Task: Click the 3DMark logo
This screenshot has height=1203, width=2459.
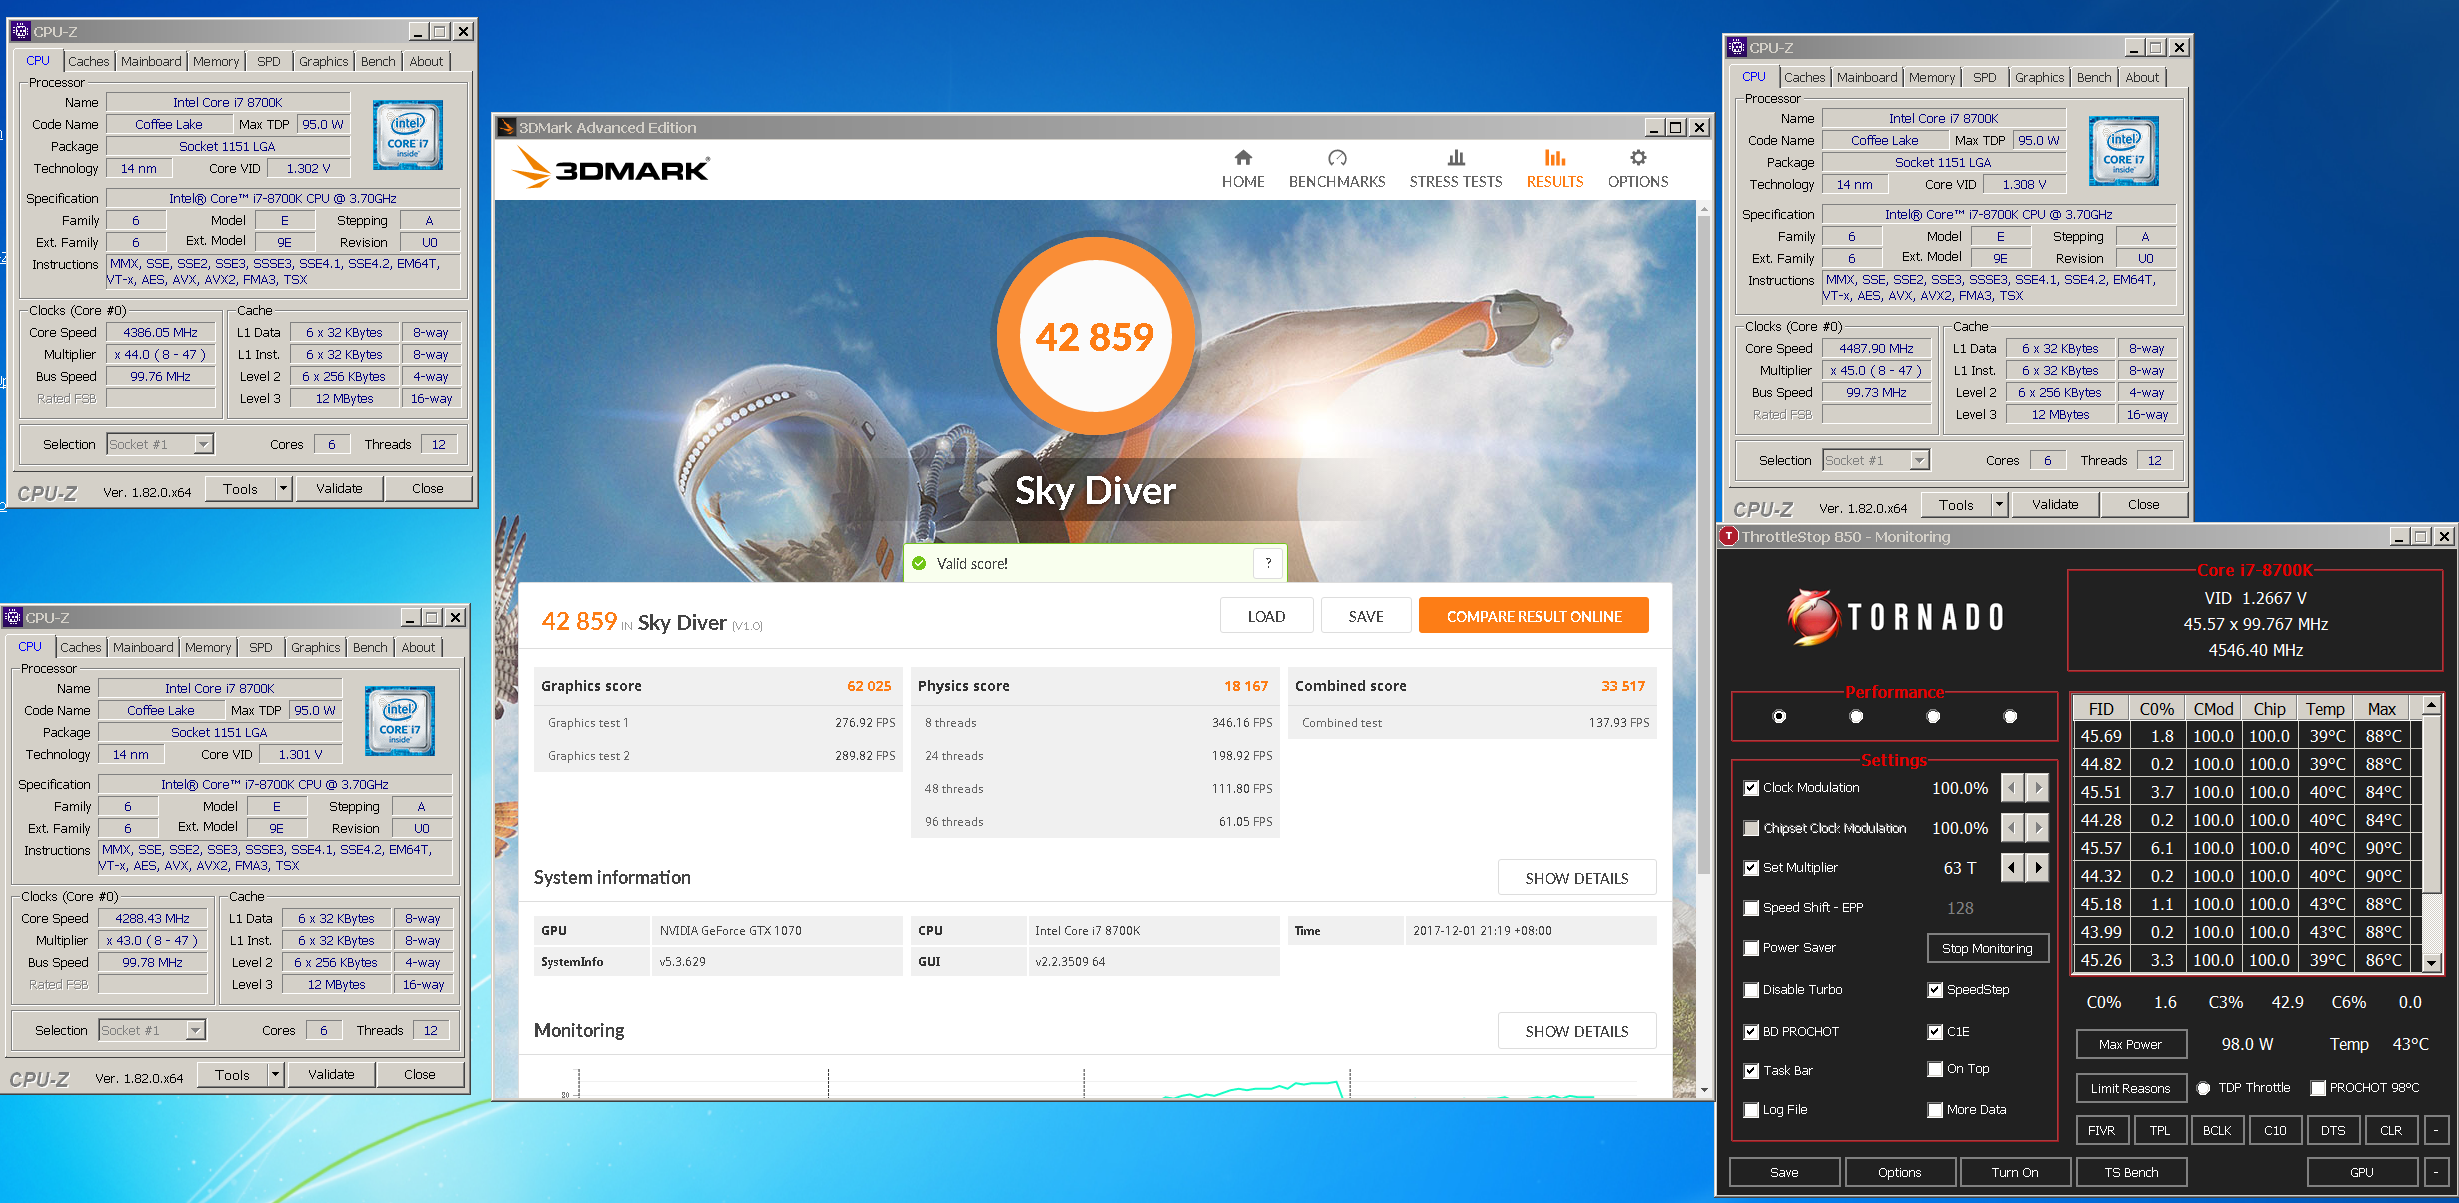Action: 611,168
